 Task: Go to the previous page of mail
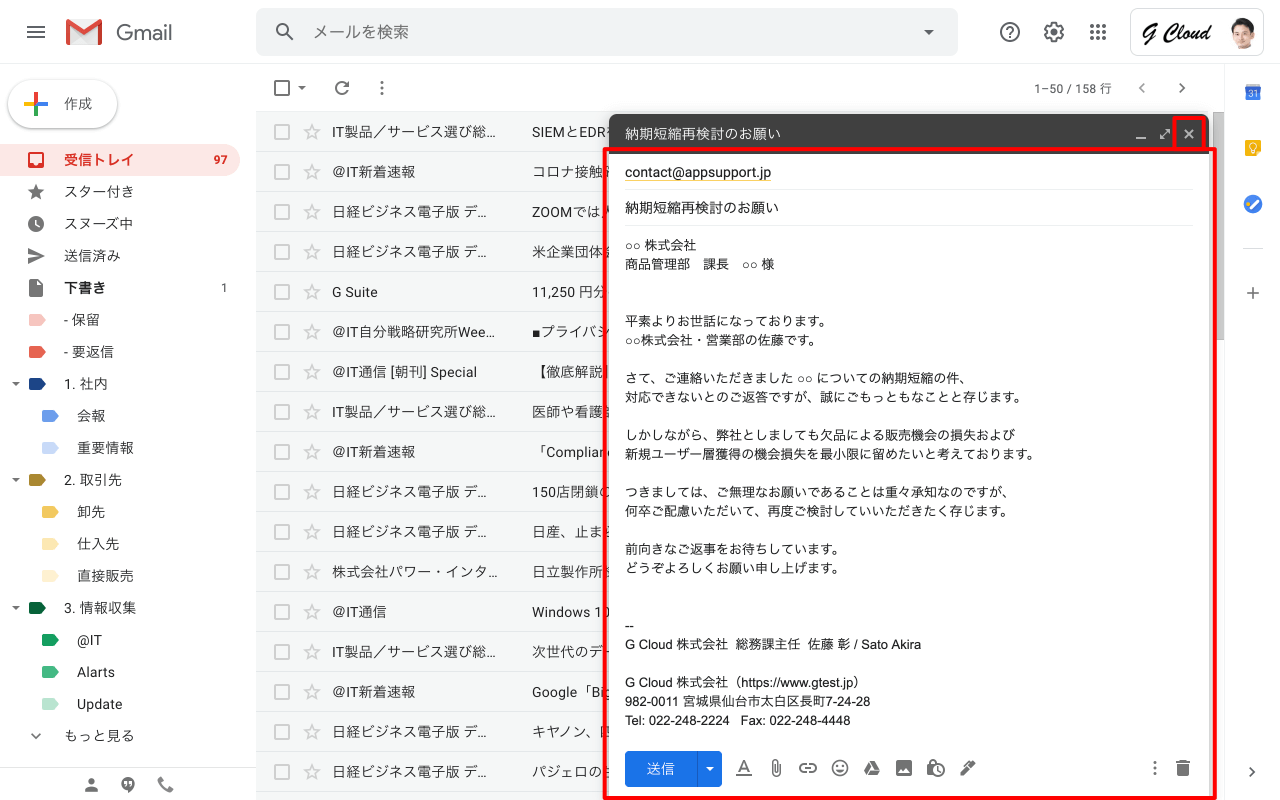pyautogui.click(x=1142, y=88)
